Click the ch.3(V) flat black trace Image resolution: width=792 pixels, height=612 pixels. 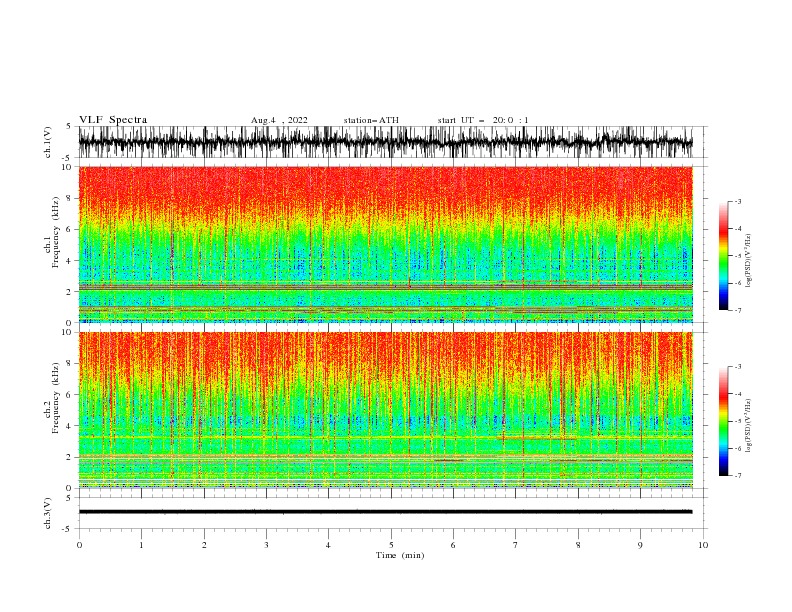click(385, 512)
